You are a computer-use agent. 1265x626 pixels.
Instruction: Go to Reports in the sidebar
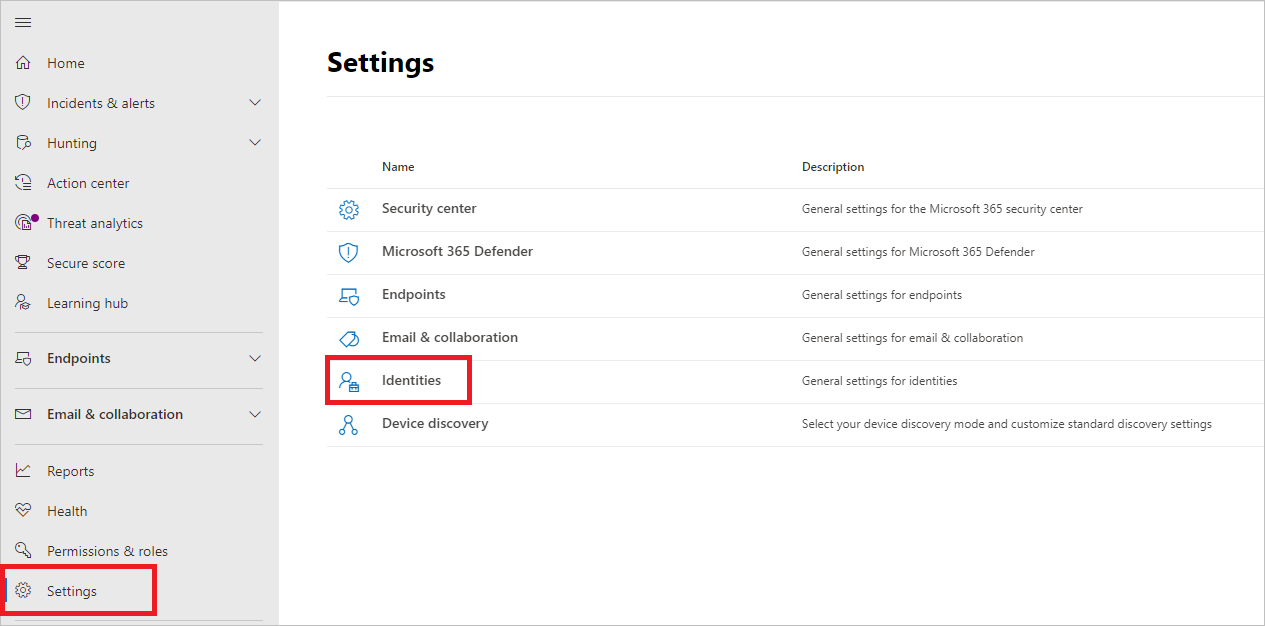70,471
